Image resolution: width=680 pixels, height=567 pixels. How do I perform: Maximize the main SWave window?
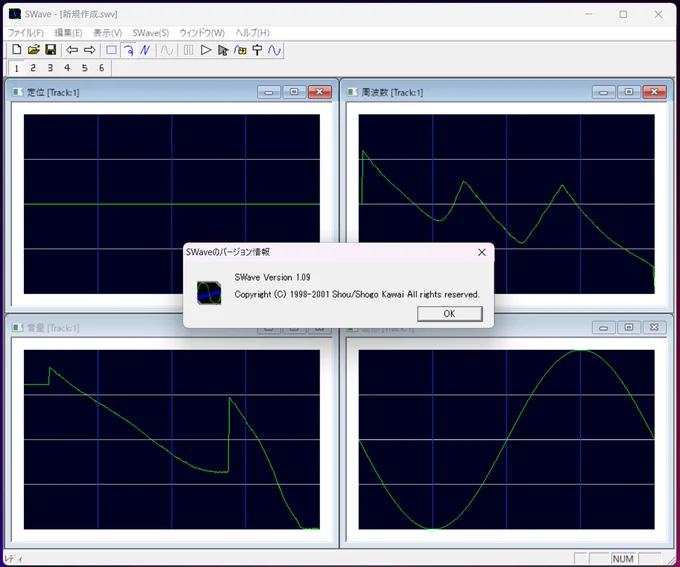[623, 14]
